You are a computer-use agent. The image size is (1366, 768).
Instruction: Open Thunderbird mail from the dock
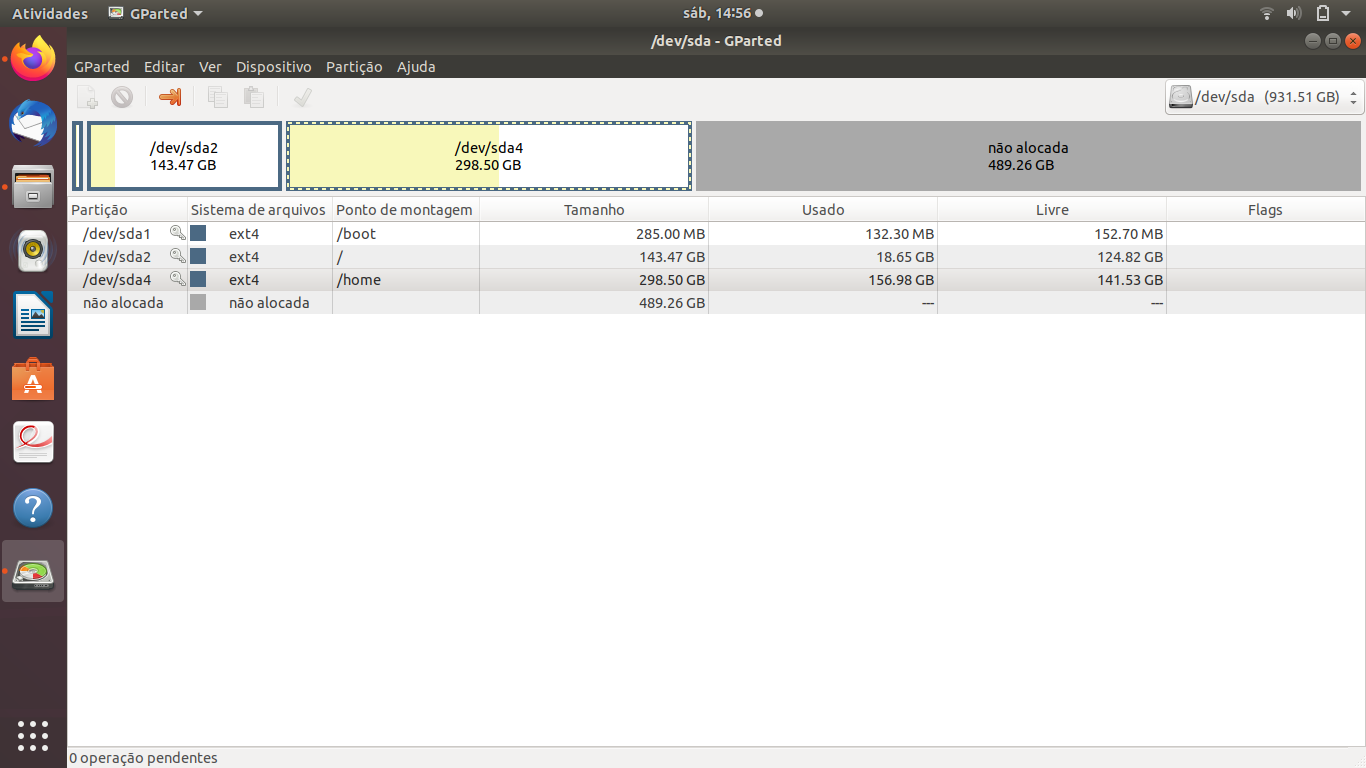pyautogui.click(x=33, y=124)
